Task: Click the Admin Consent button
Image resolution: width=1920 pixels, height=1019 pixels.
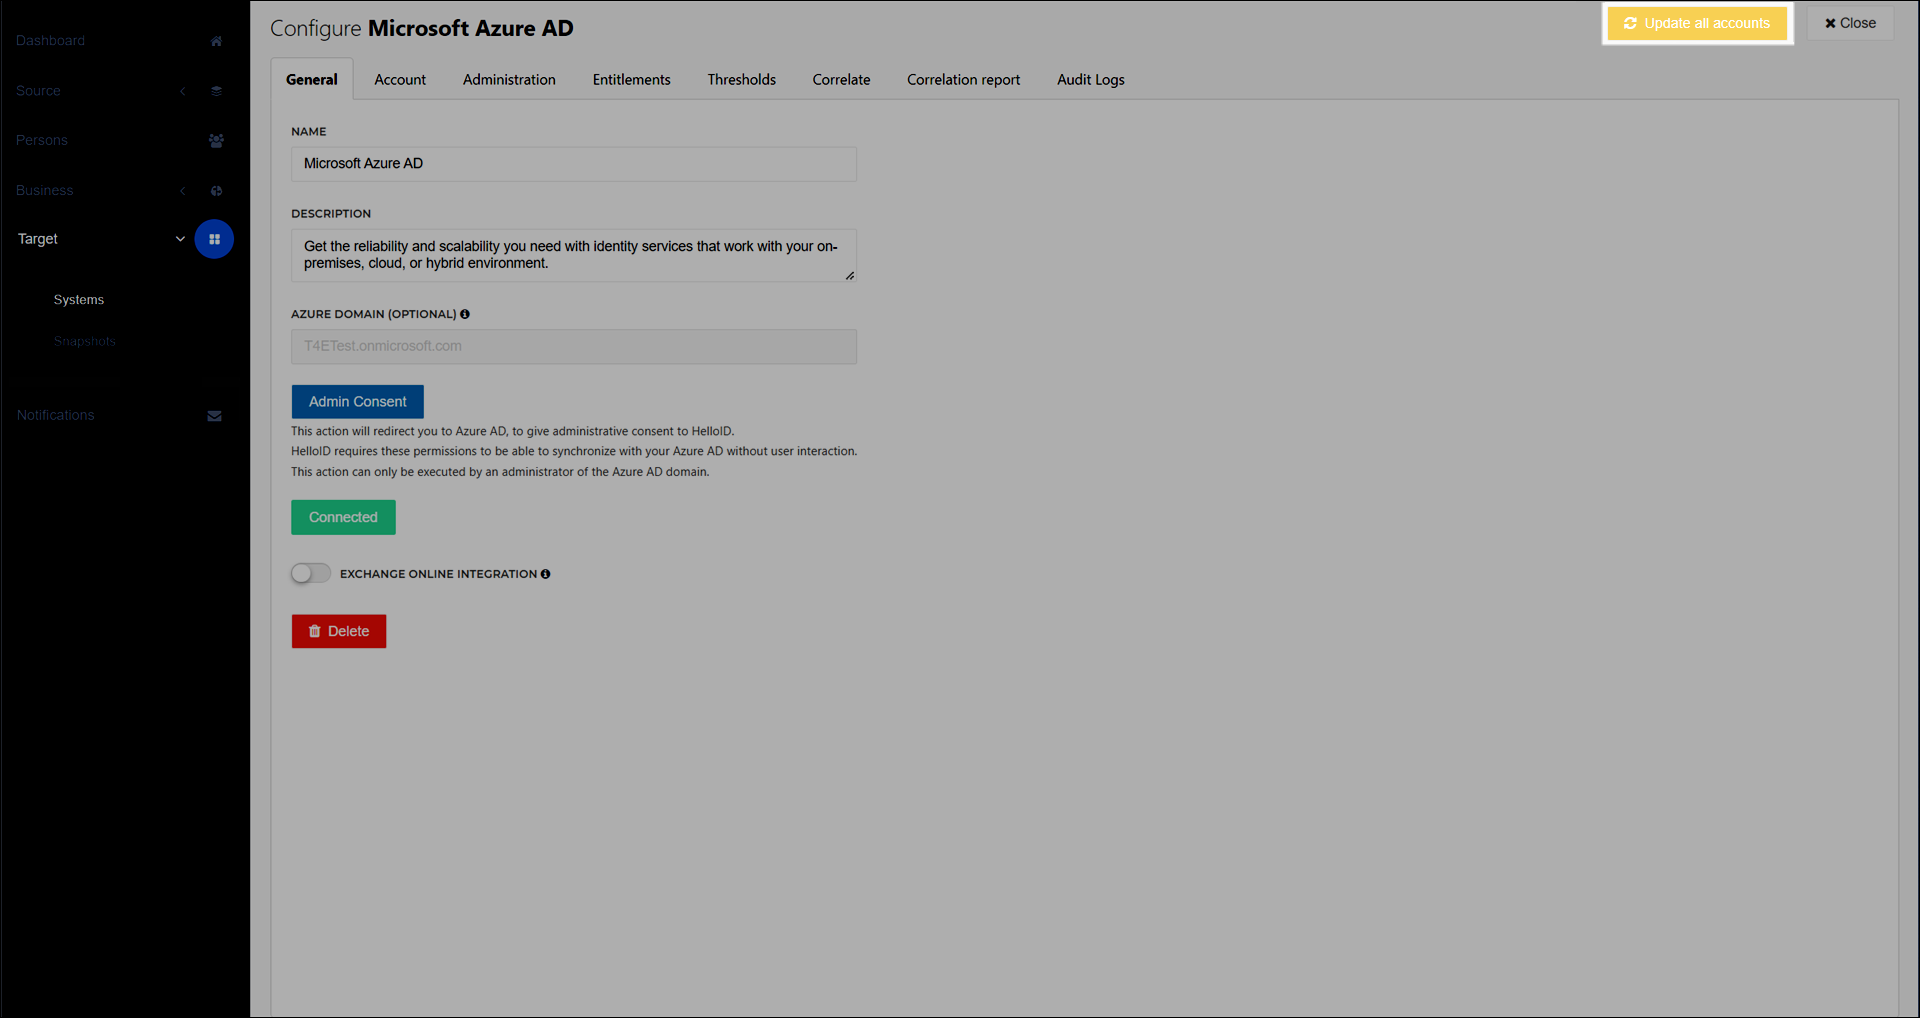Action: click(x=357, y=402)
